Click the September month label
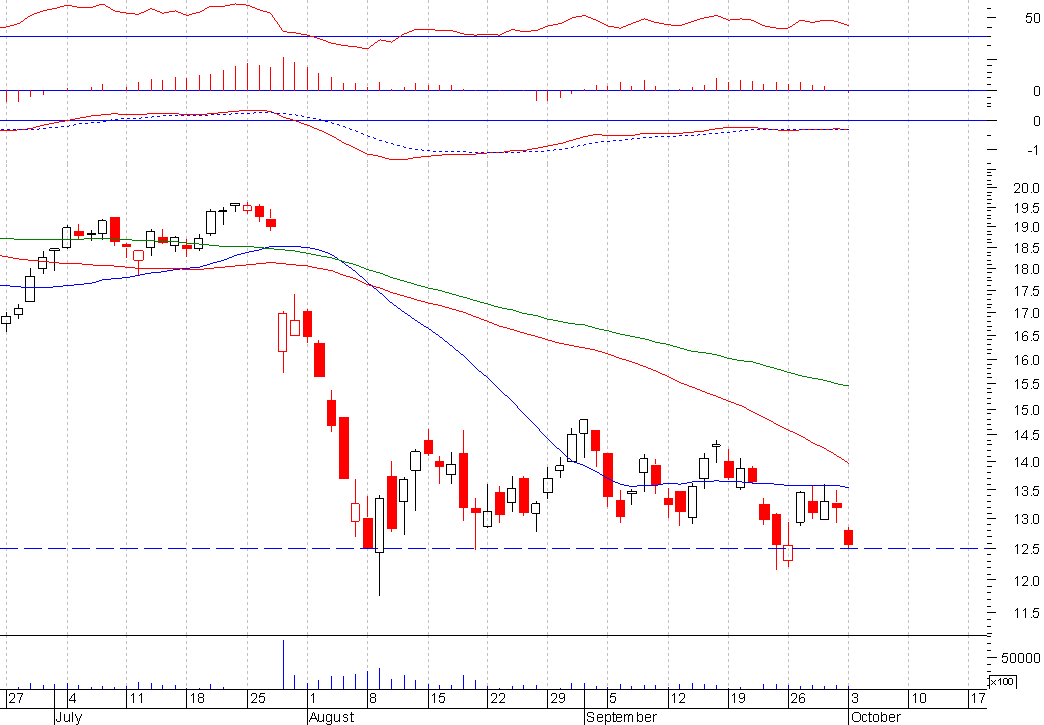This screenshot has height=725, width=1044. click(x=621, y=717)
